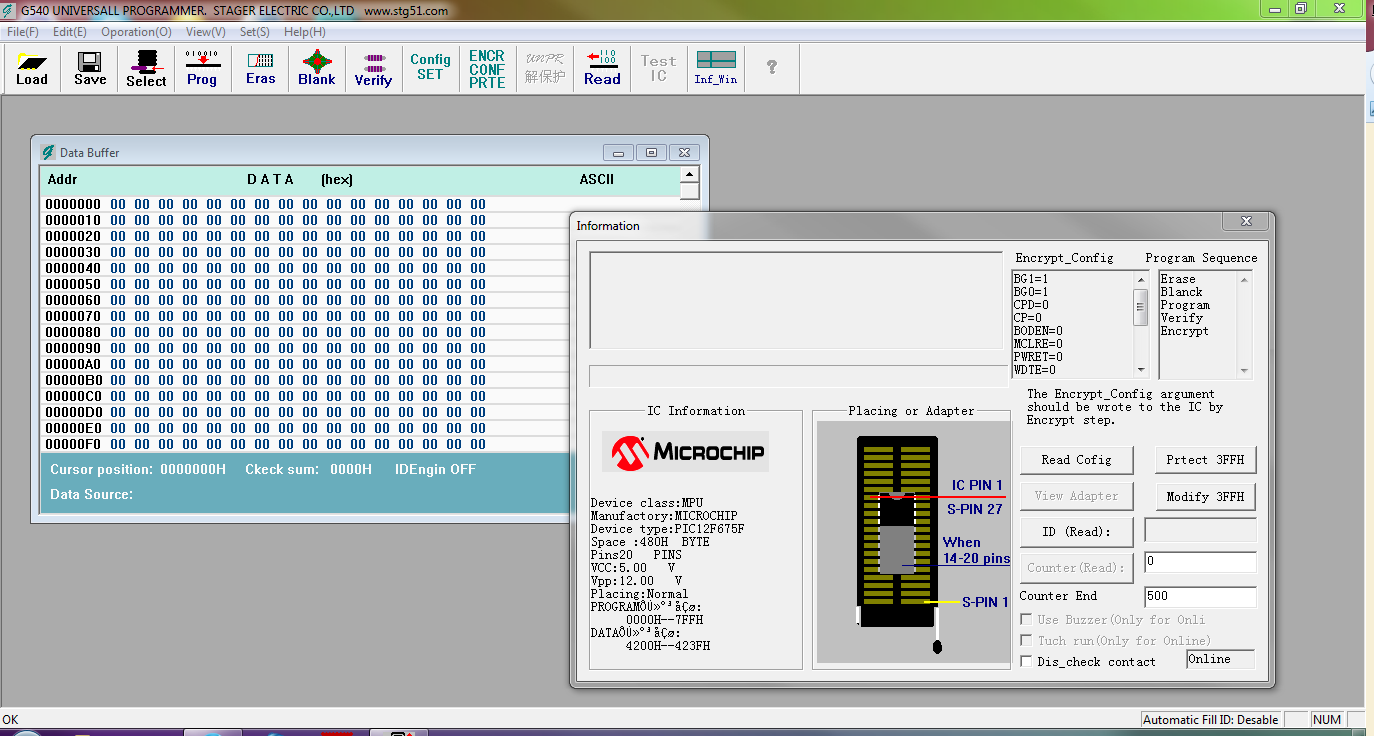
Task: Toggle the Tuch run checkbox
Action: click(1027, 640)
